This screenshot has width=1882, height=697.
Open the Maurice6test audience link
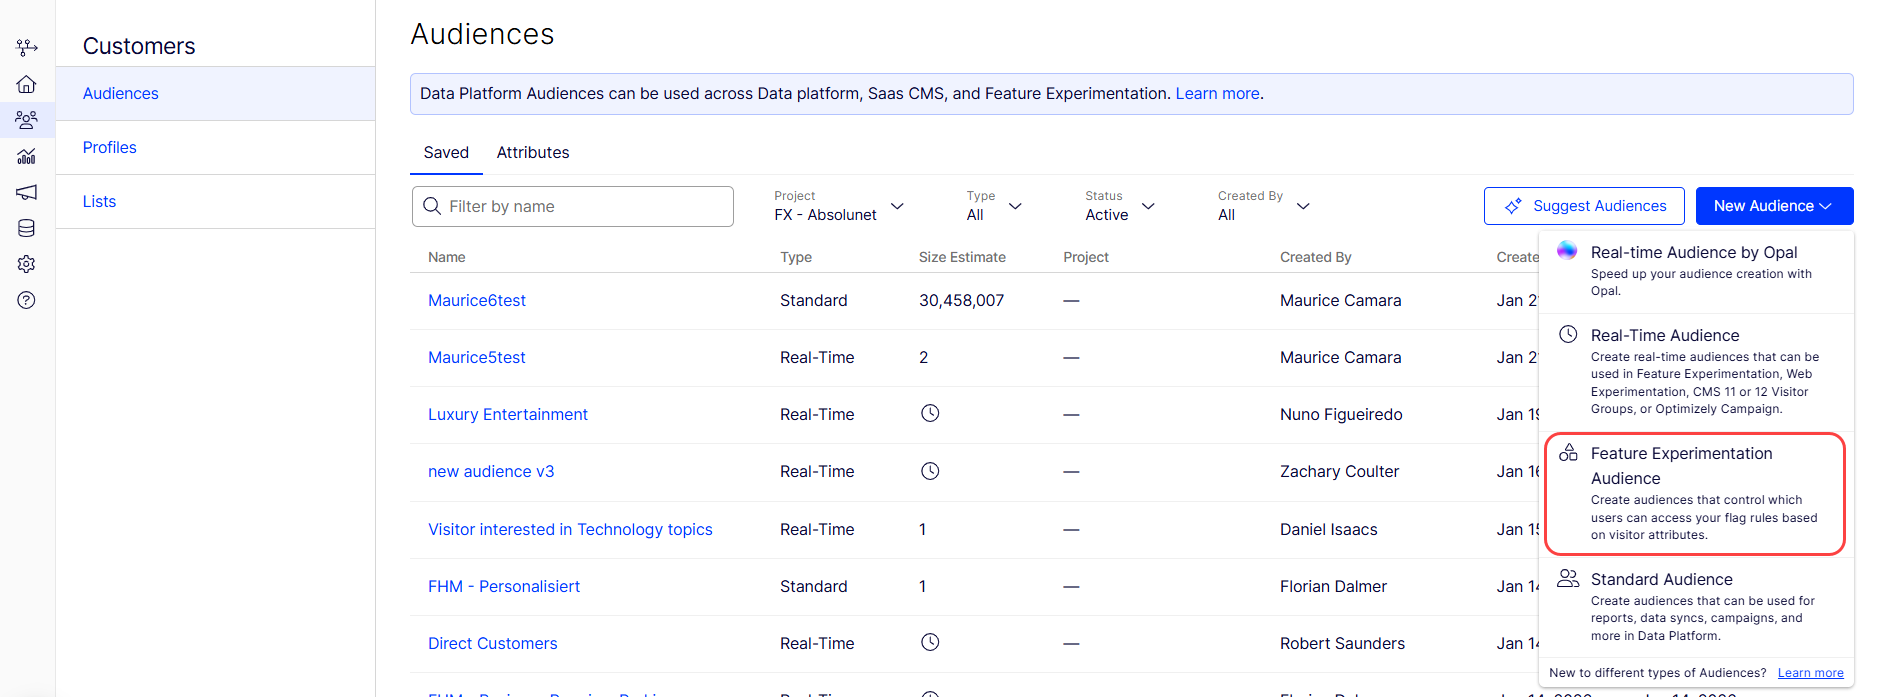(x=477, y=301)
